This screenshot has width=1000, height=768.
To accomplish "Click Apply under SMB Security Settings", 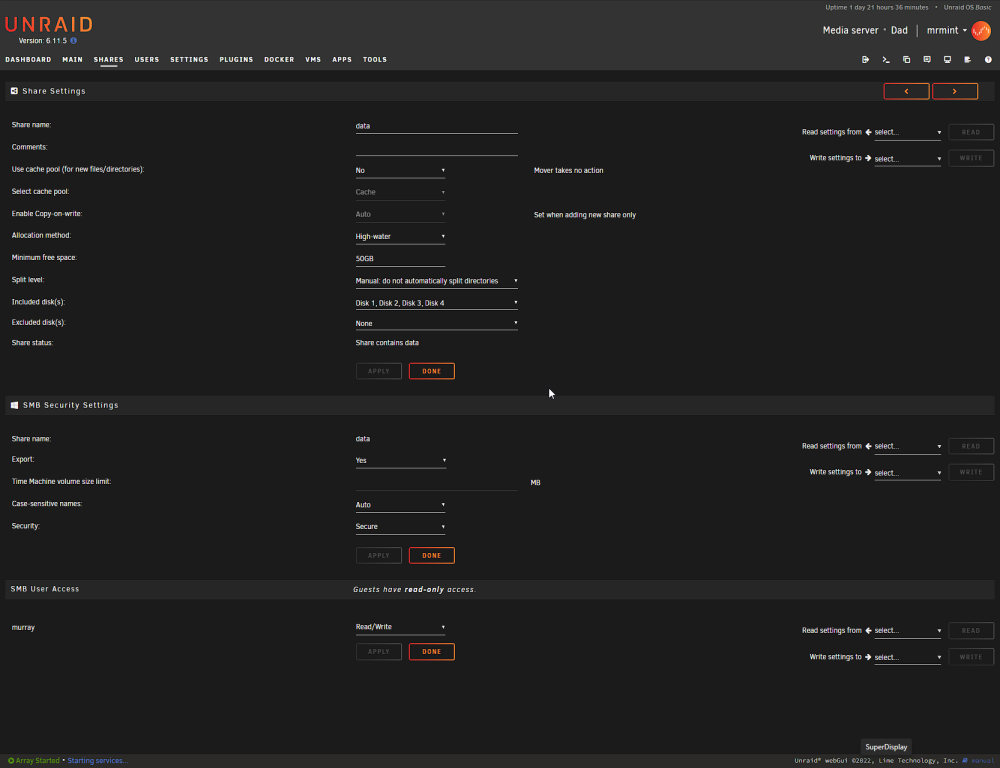I will pyautogui.click(x=379, y=556).
